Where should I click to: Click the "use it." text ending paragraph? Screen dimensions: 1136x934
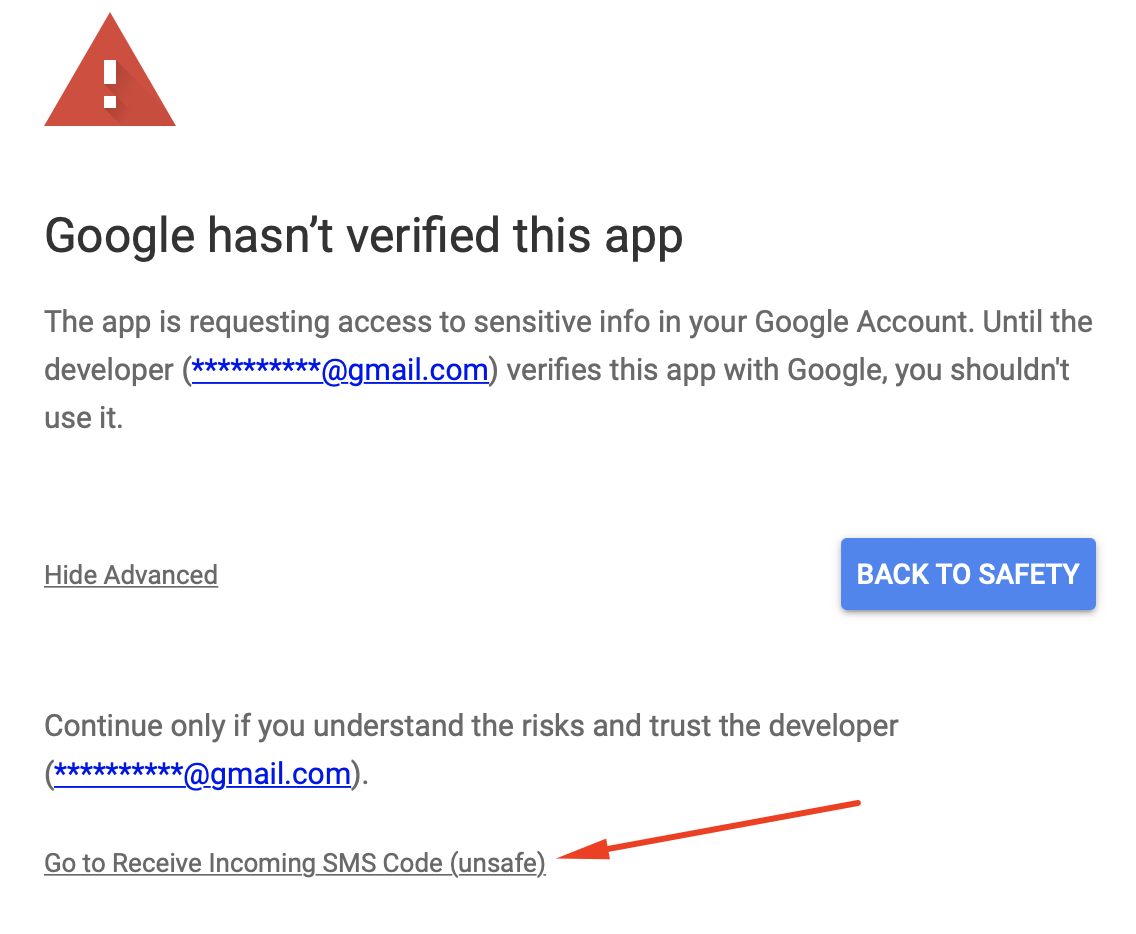(84, 417)
